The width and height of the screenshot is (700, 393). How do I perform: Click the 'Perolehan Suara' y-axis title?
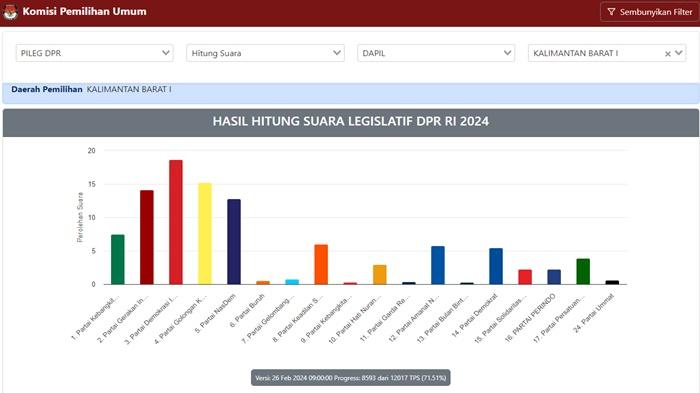(80, 217)
